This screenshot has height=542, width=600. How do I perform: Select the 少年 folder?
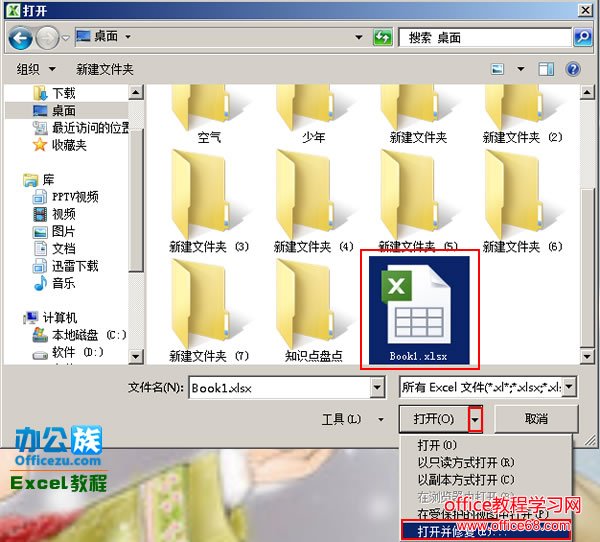[x=313, y=115]
